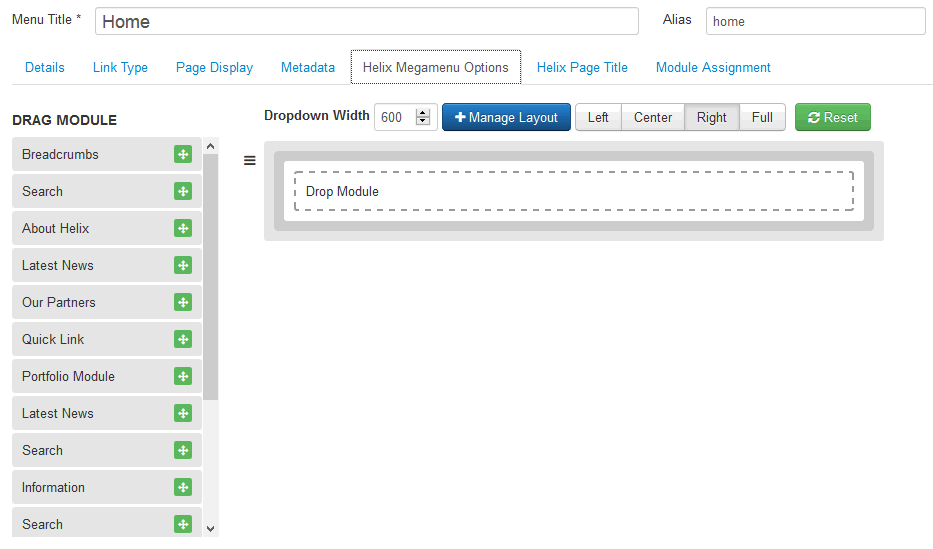Click the move icon beside About Helix
Viewport: 933px width, 549px height.
pyautogui.click(x=182, y=228)
